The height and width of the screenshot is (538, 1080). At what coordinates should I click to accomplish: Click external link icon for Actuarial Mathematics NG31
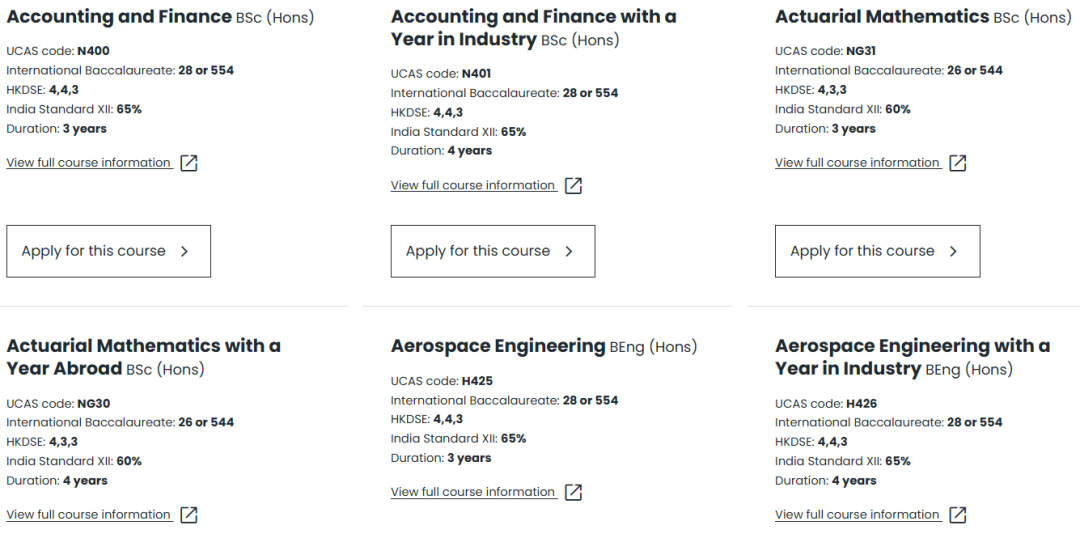(957, 163)
